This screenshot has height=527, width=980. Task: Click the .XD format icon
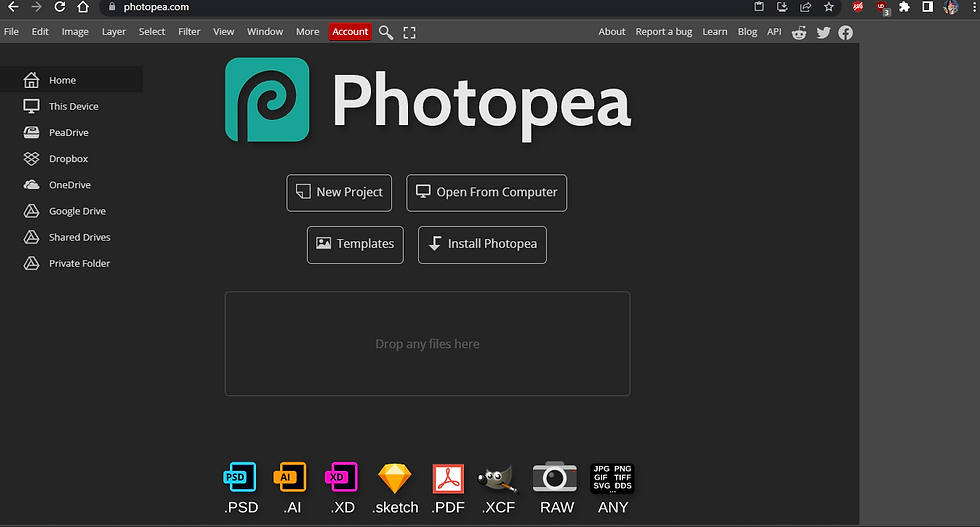(342, 478)
